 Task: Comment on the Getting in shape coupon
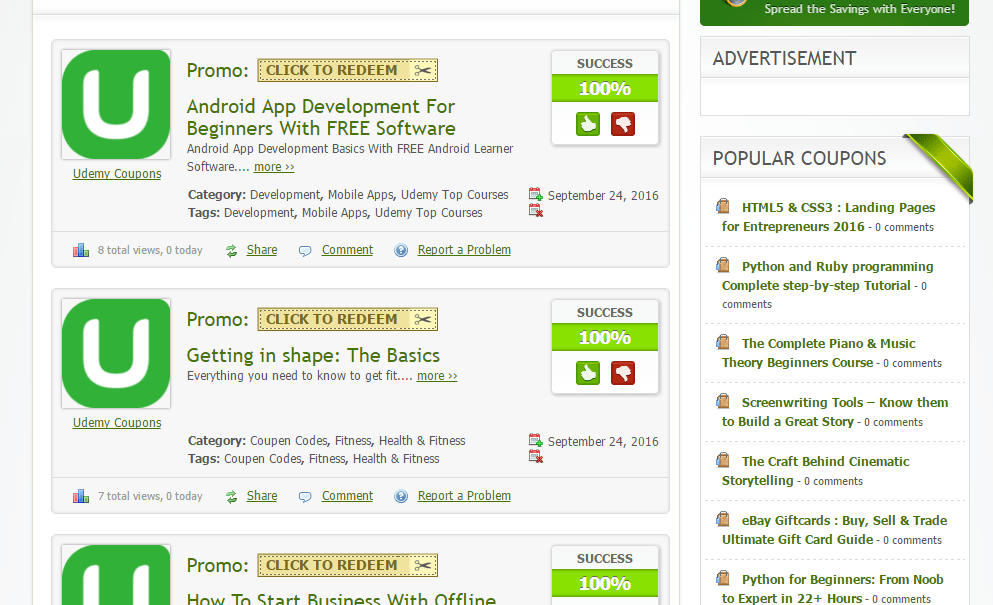[x=347, y=495]
